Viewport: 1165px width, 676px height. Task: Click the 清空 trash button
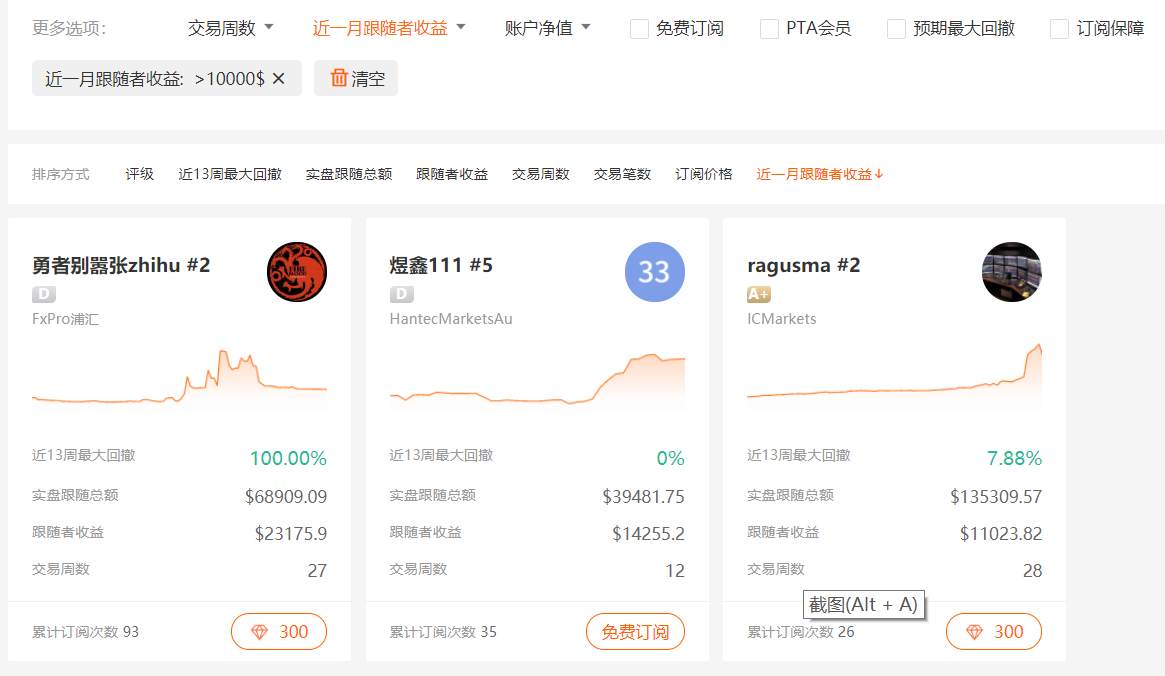356,78
